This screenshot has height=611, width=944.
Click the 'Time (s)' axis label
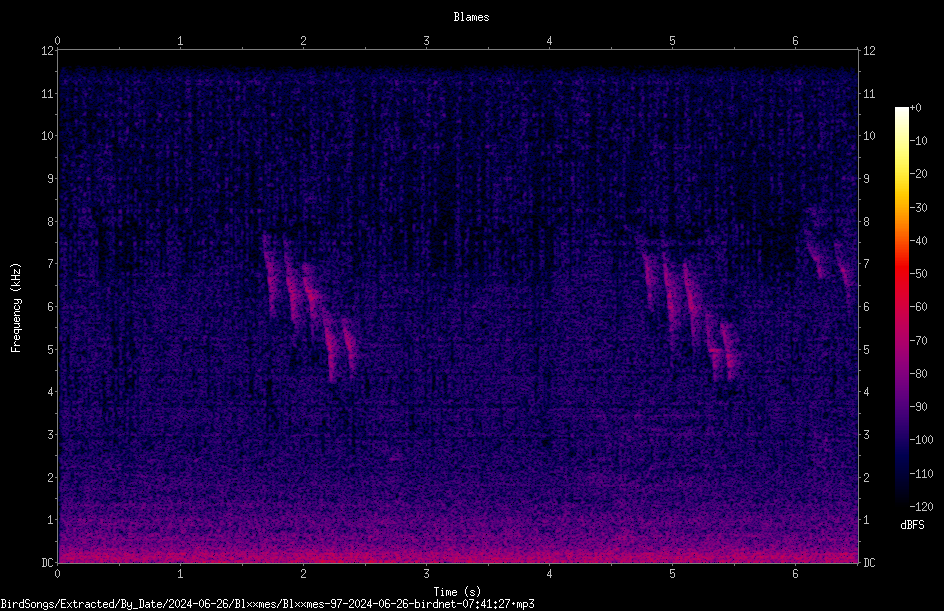[x=457, y=592]
